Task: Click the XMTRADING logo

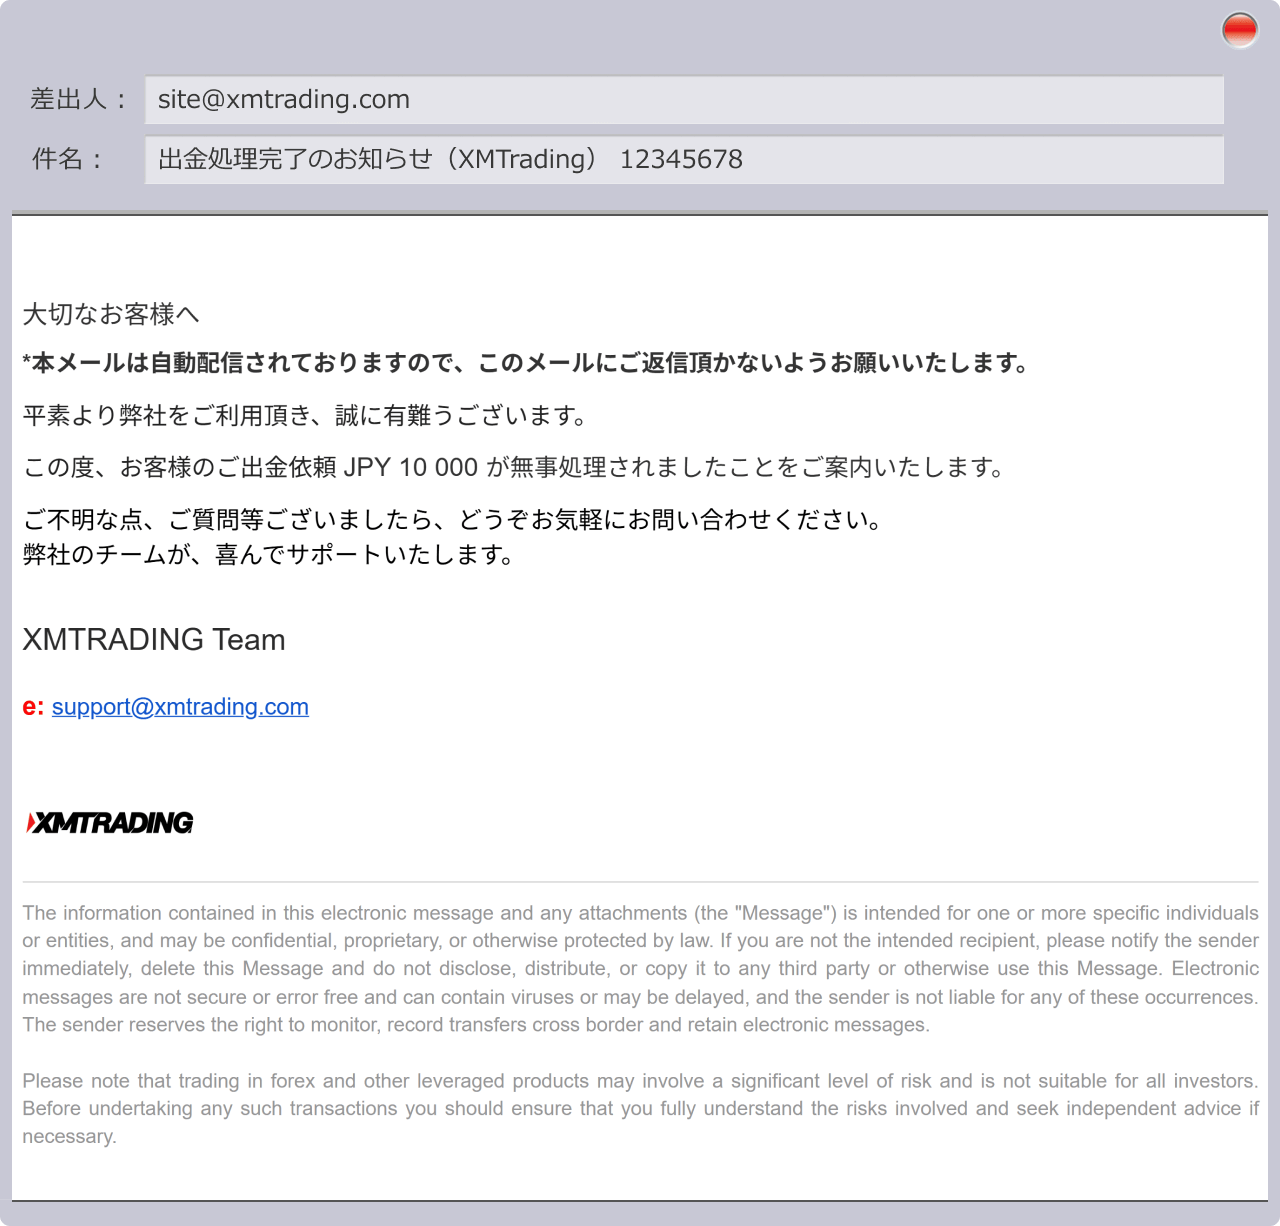Action: pyautogui.click(x=110, y=823)
